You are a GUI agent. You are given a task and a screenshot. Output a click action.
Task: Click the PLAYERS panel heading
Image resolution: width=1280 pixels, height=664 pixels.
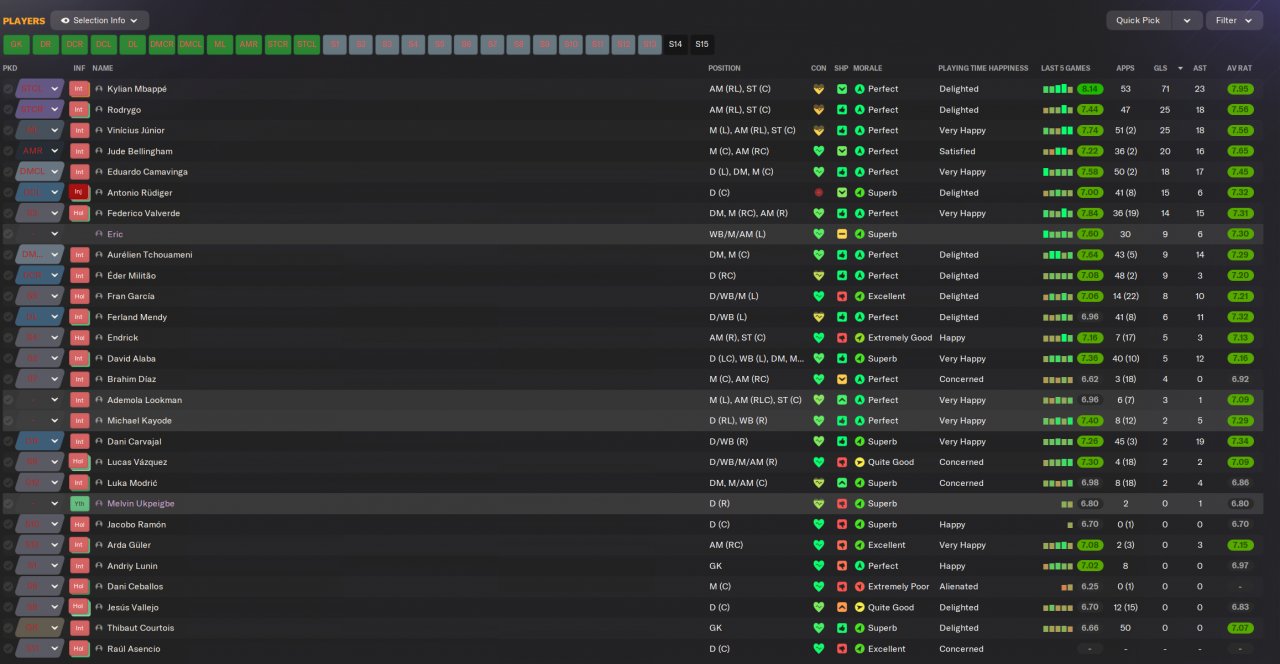pyautogui.click(x=24, y=20)
